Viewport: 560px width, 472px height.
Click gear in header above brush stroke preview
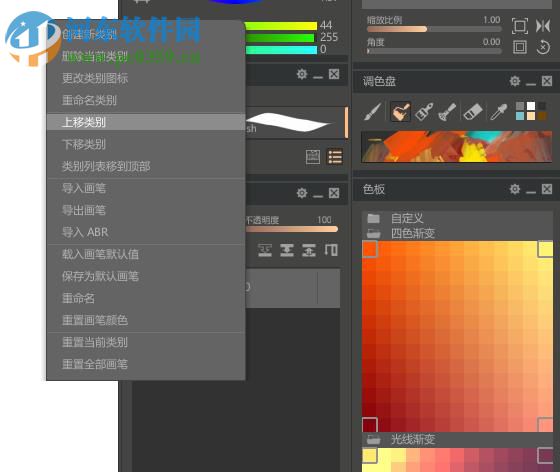pos(302,74)
